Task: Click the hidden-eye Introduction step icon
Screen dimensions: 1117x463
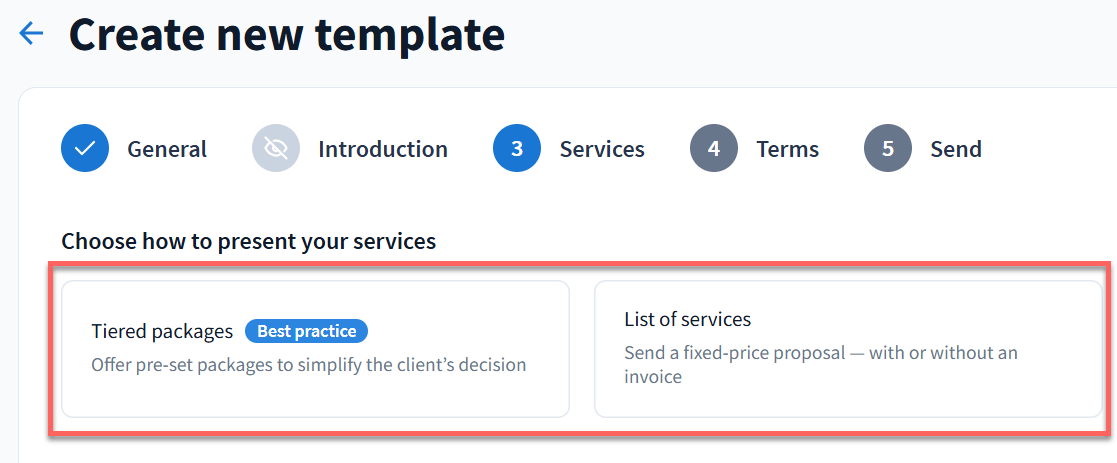Action: [x=276, y=149]
